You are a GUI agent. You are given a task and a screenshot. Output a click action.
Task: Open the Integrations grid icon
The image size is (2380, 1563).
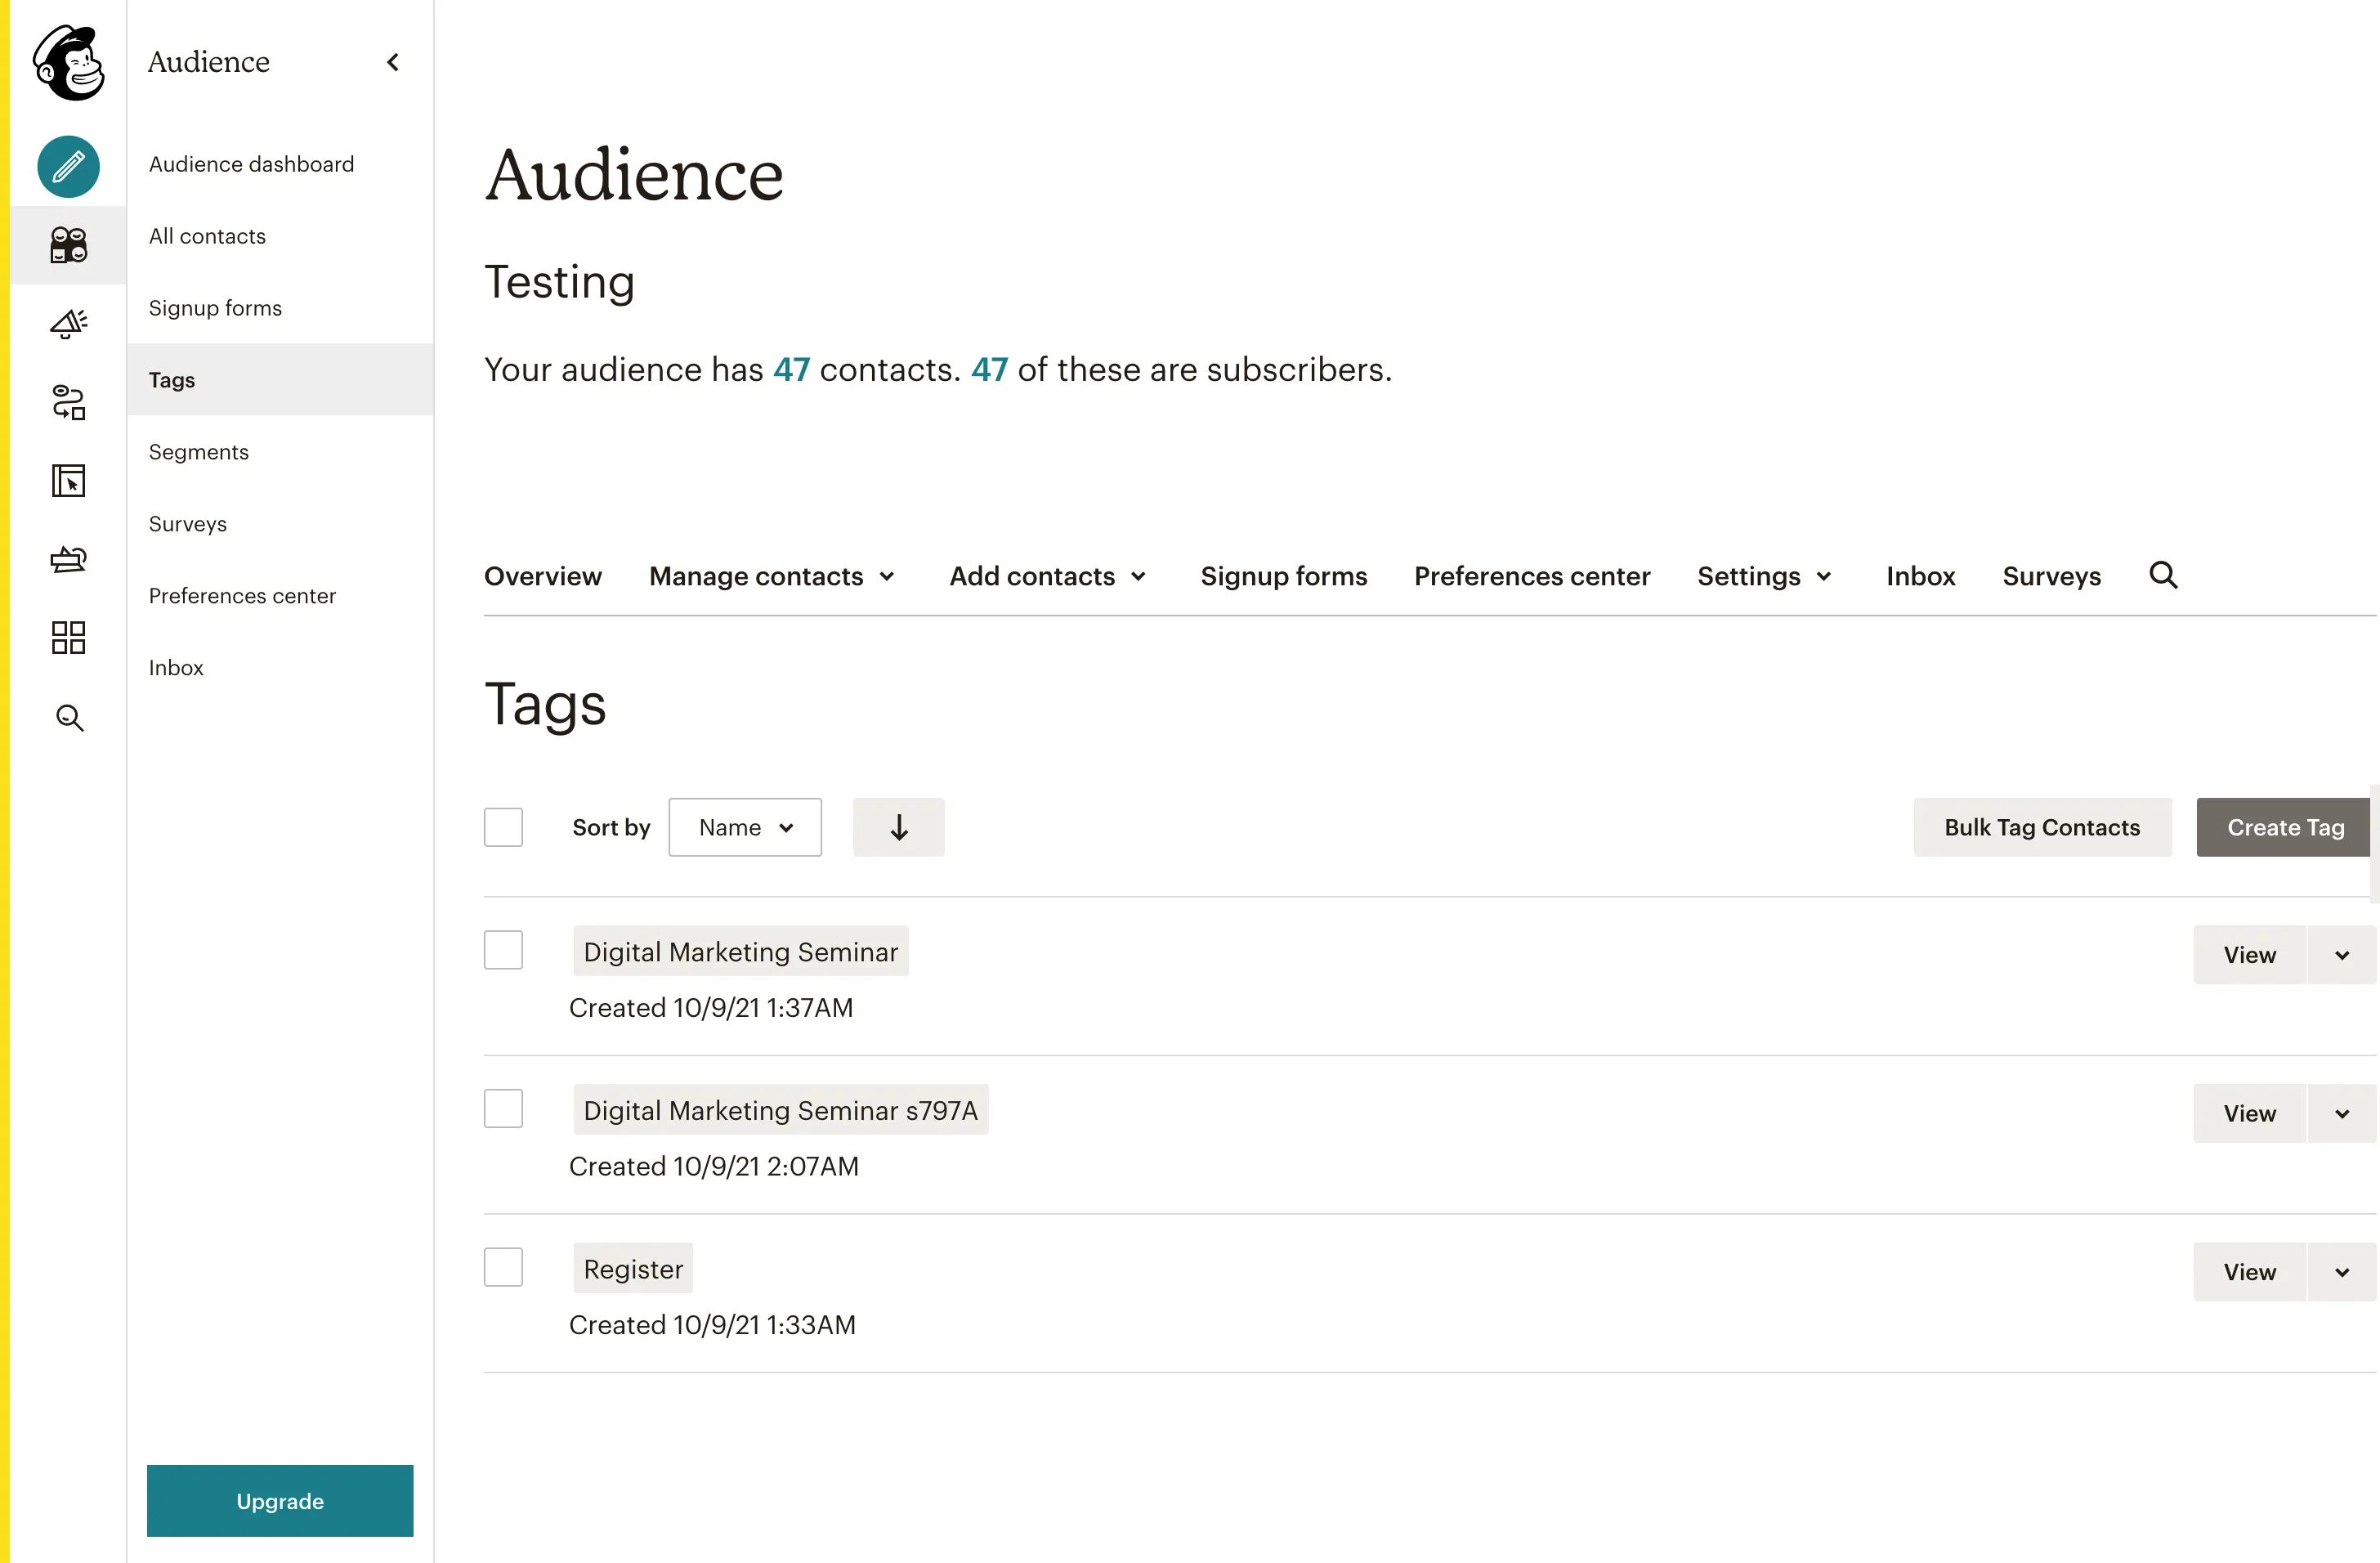pyautogui.click(x=68, y=638)
